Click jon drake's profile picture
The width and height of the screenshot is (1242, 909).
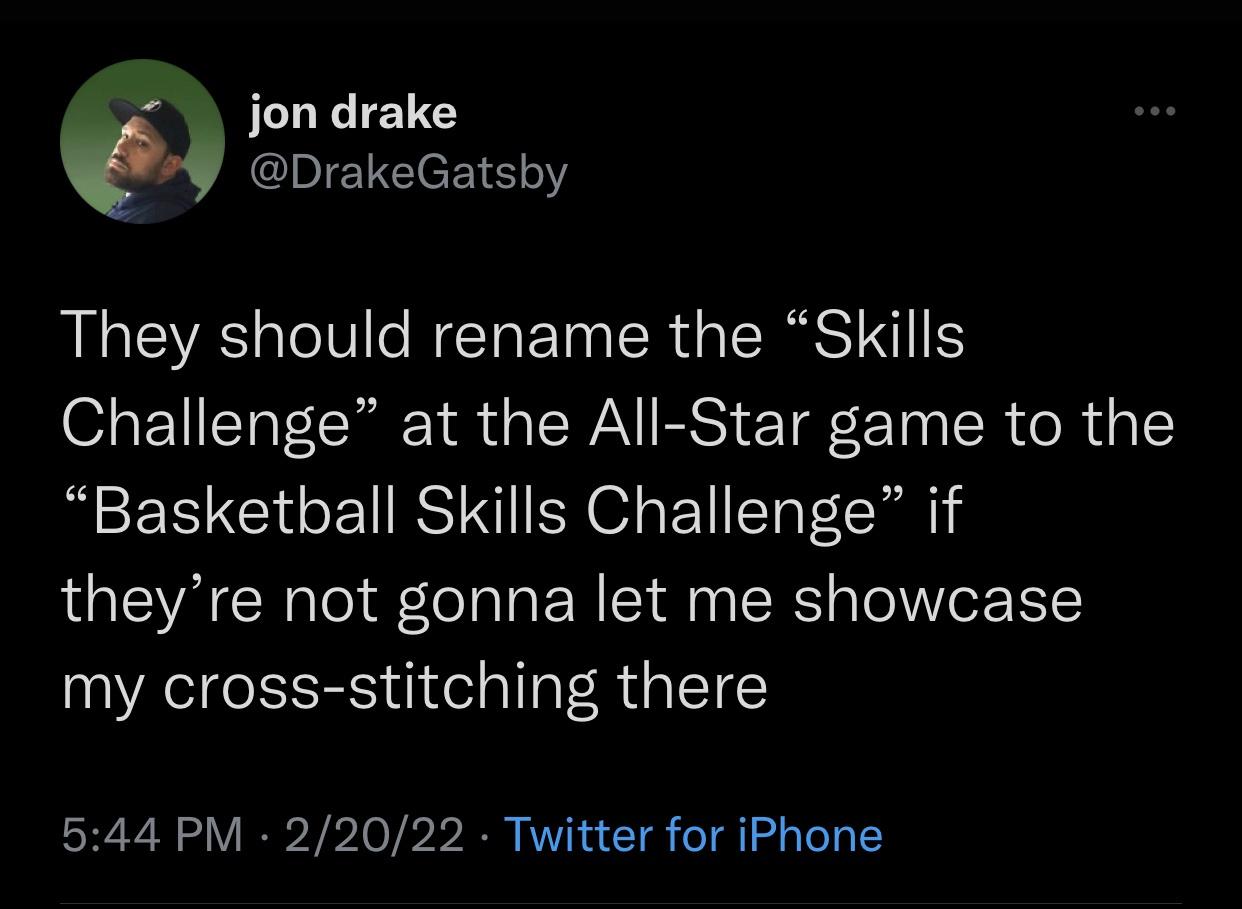tap(141, 143)
